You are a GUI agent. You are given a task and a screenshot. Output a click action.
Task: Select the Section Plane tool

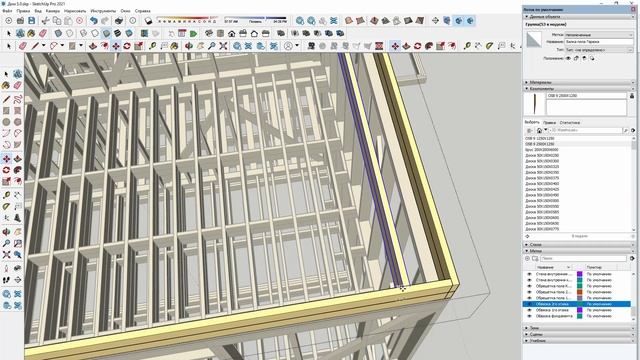coord(18,280)
